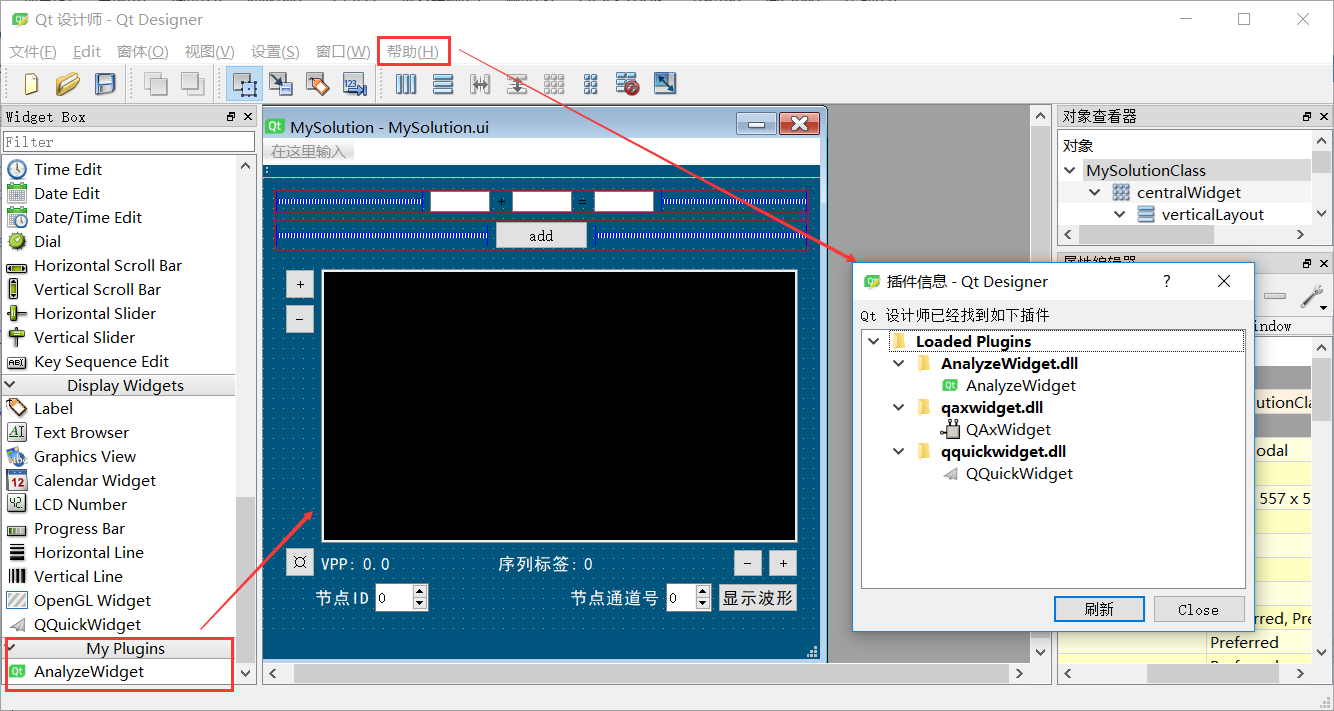Click the crosshair button left of VPP label

299,563
